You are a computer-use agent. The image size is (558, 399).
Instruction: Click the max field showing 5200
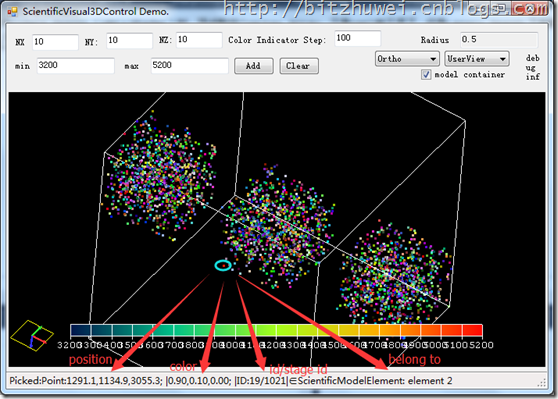[190, 66]
